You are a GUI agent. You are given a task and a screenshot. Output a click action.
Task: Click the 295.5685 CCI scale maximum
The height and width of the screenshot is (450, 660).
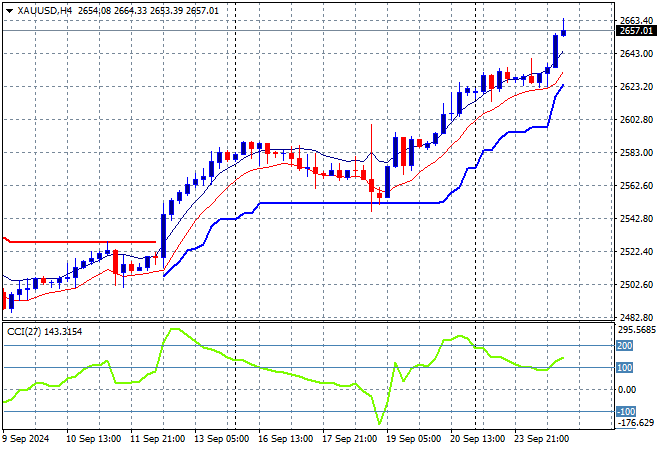(x=636, y=330)
